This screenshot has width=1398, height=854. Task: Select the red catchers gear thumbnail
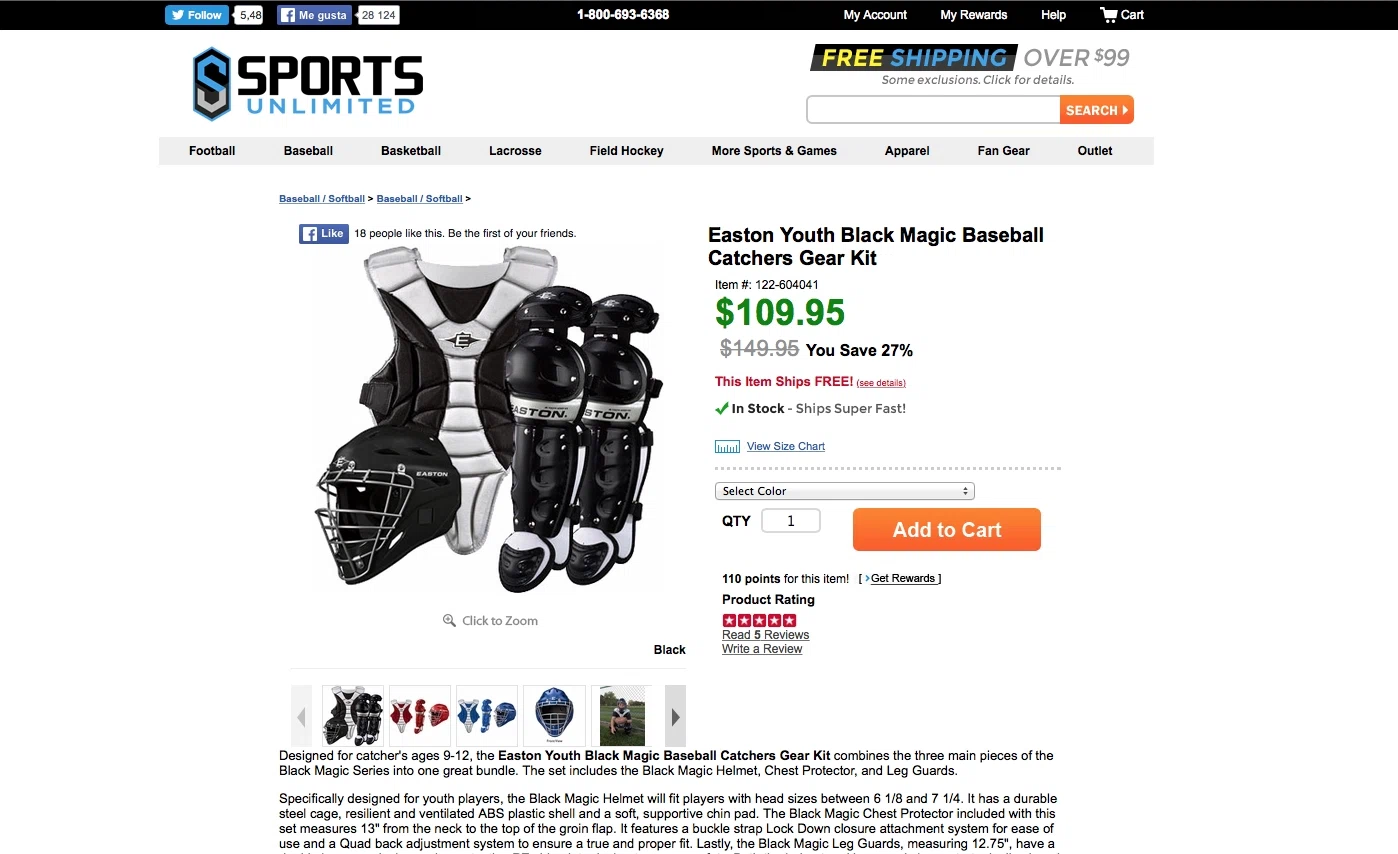(x=420, y=716)
